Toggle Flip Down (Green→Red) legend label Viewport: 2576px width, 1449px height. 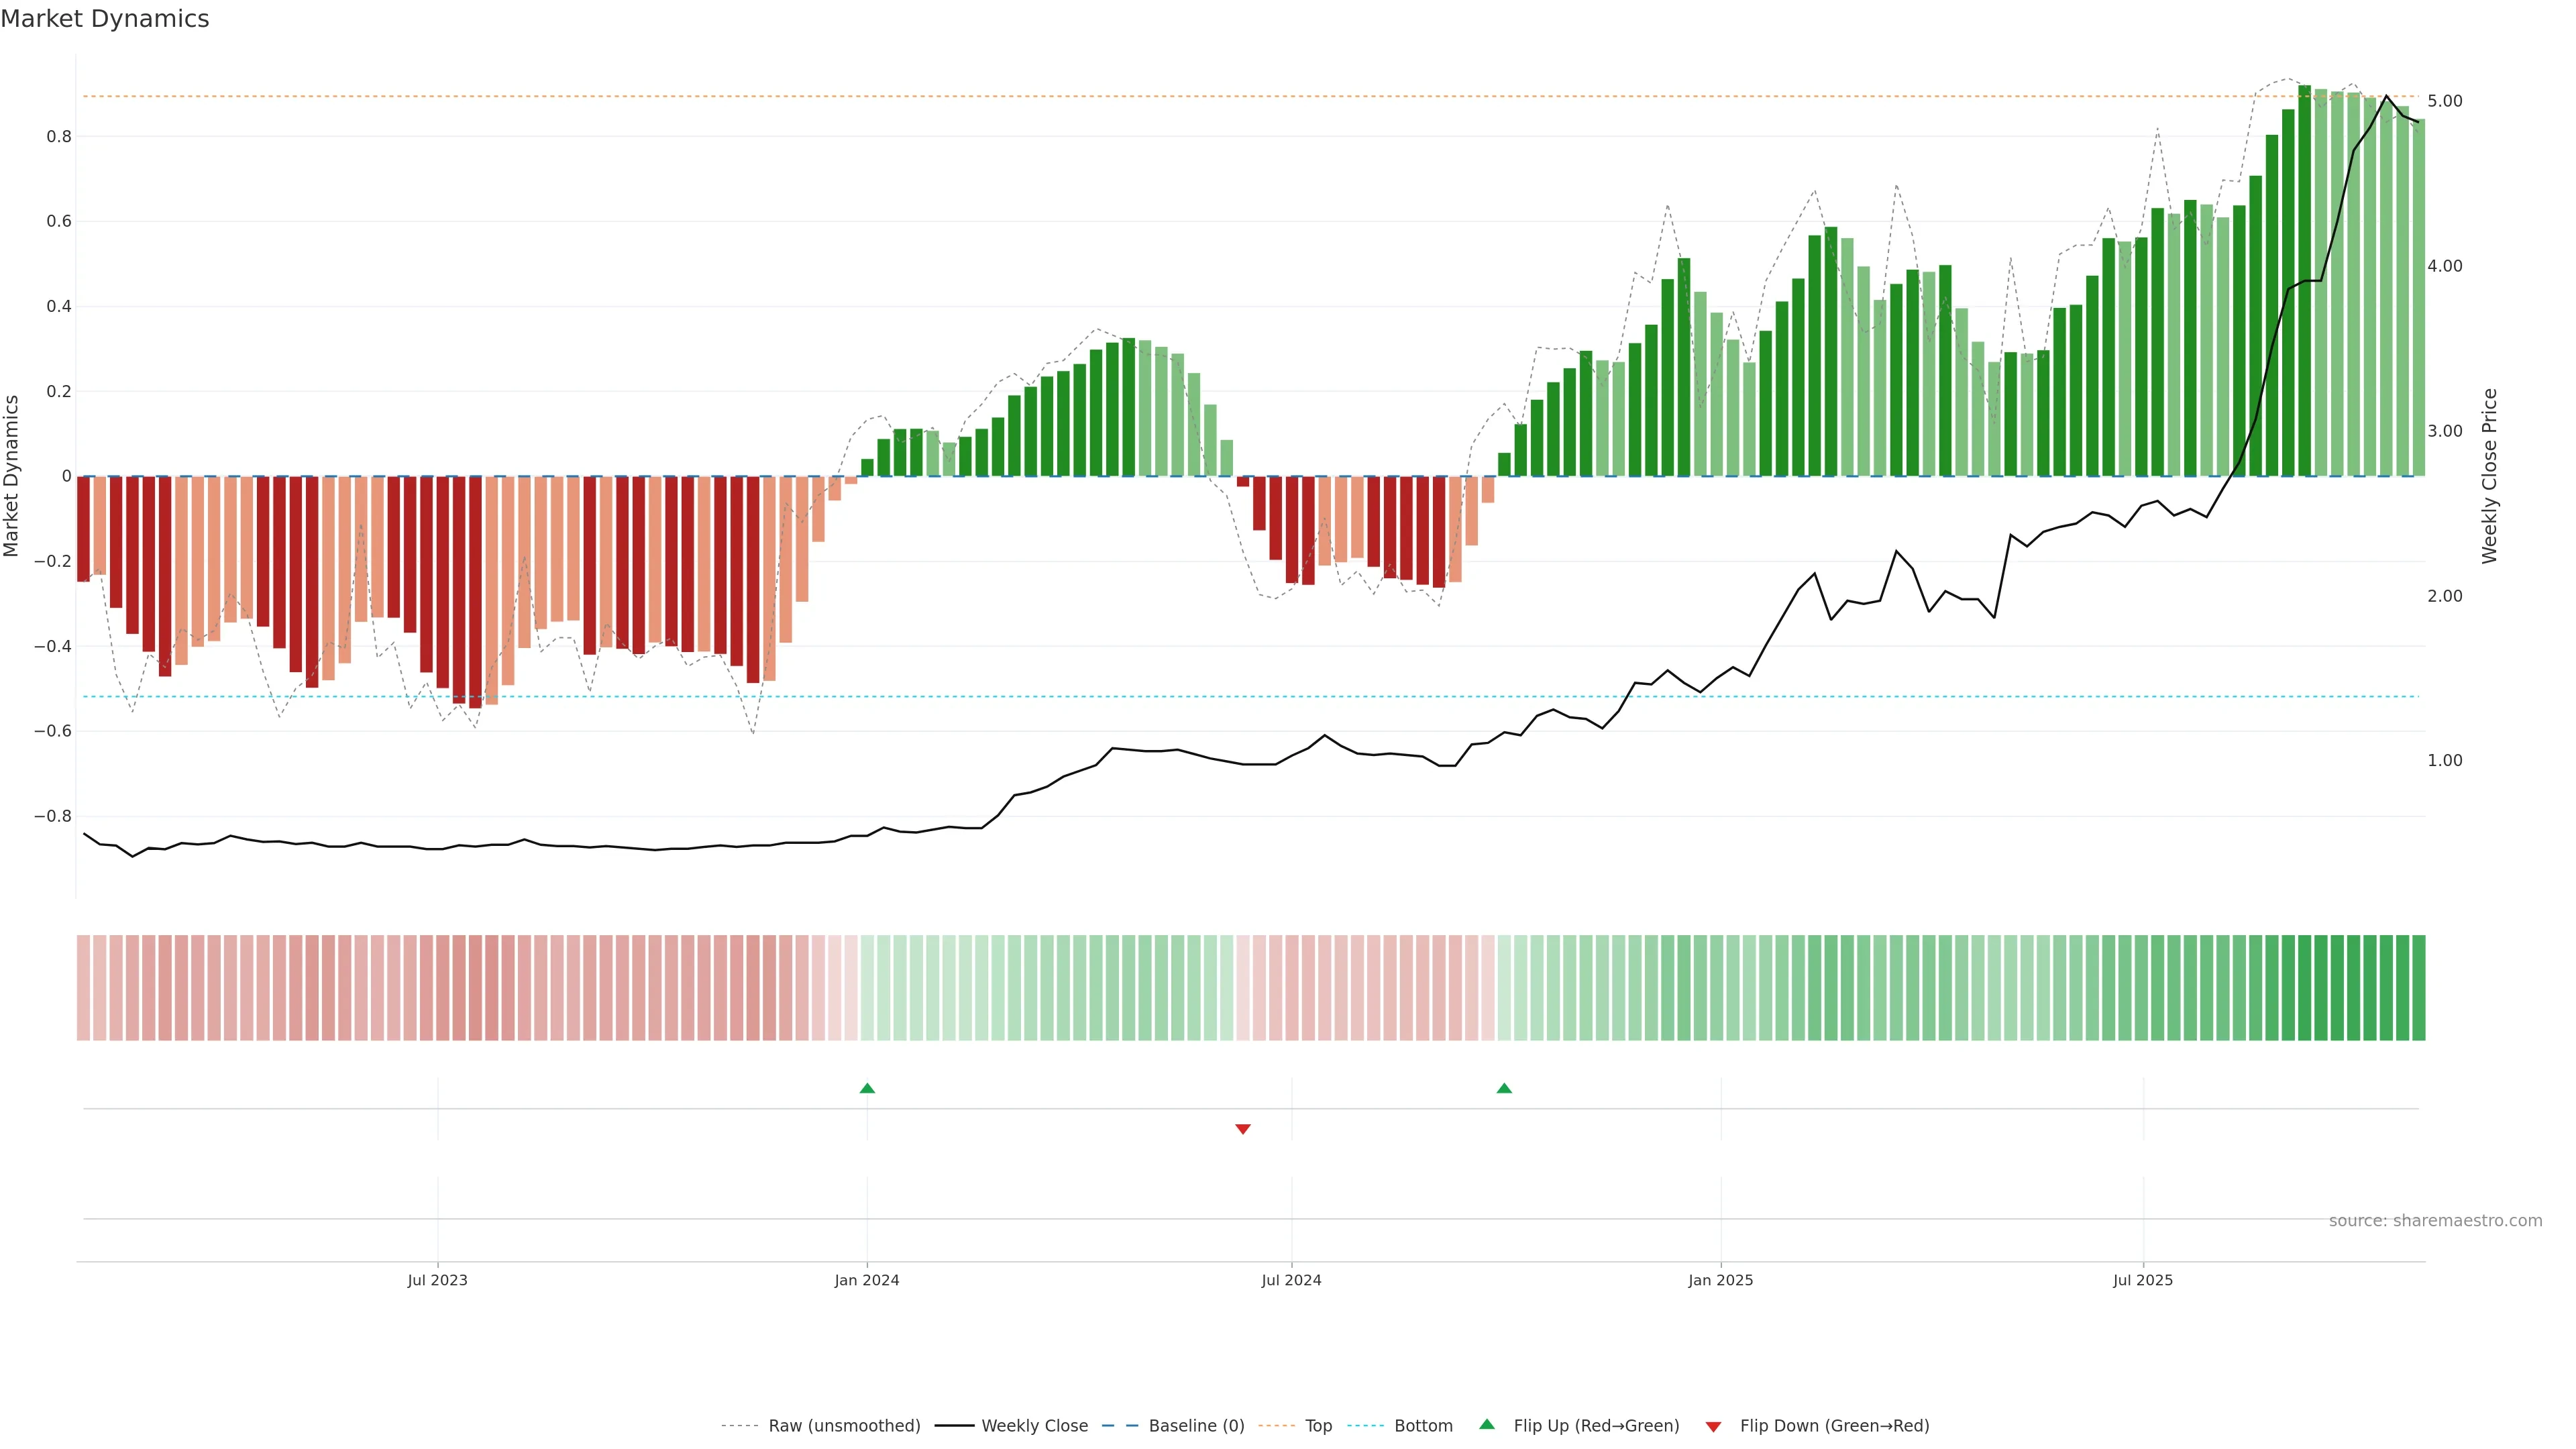pyautogui.click(x=1834, y=1426)
